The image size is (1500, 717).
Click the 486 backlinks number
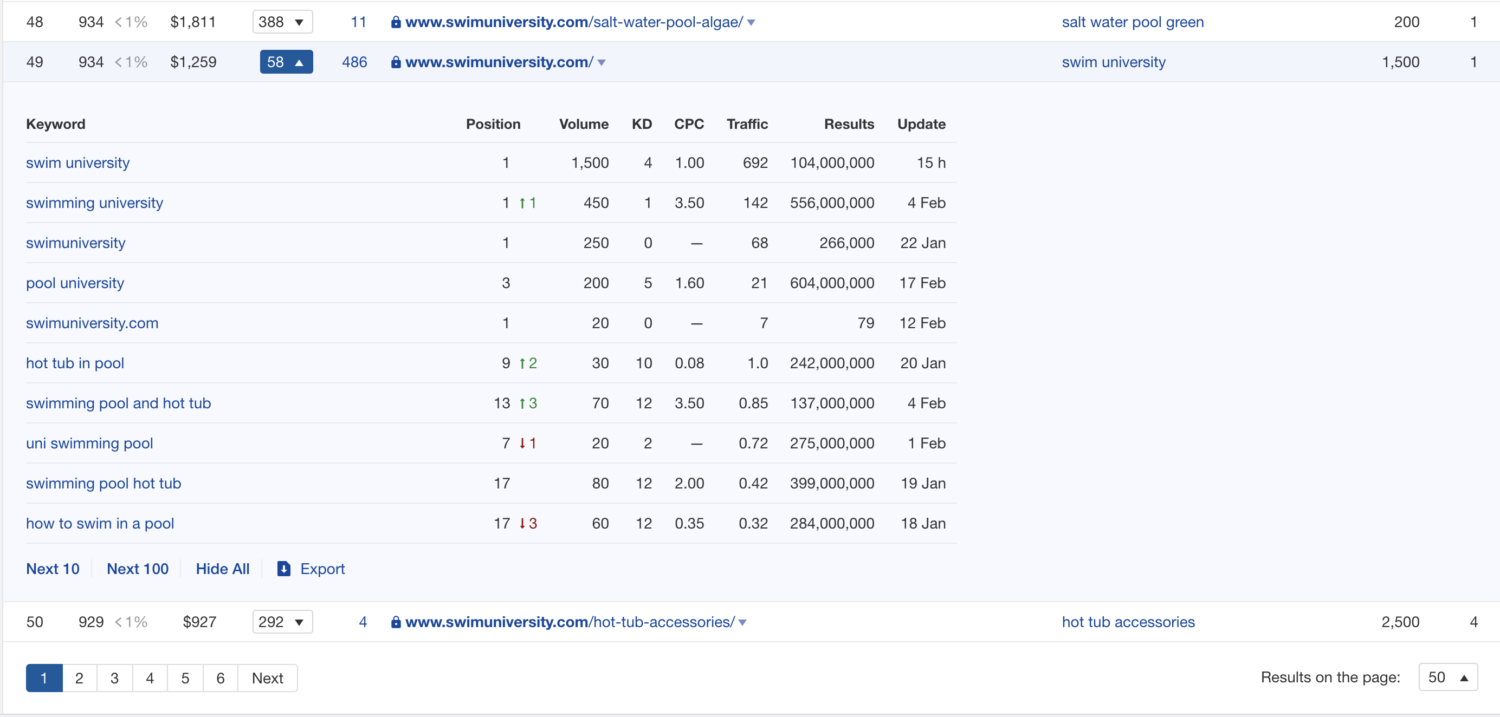[355, 62]
